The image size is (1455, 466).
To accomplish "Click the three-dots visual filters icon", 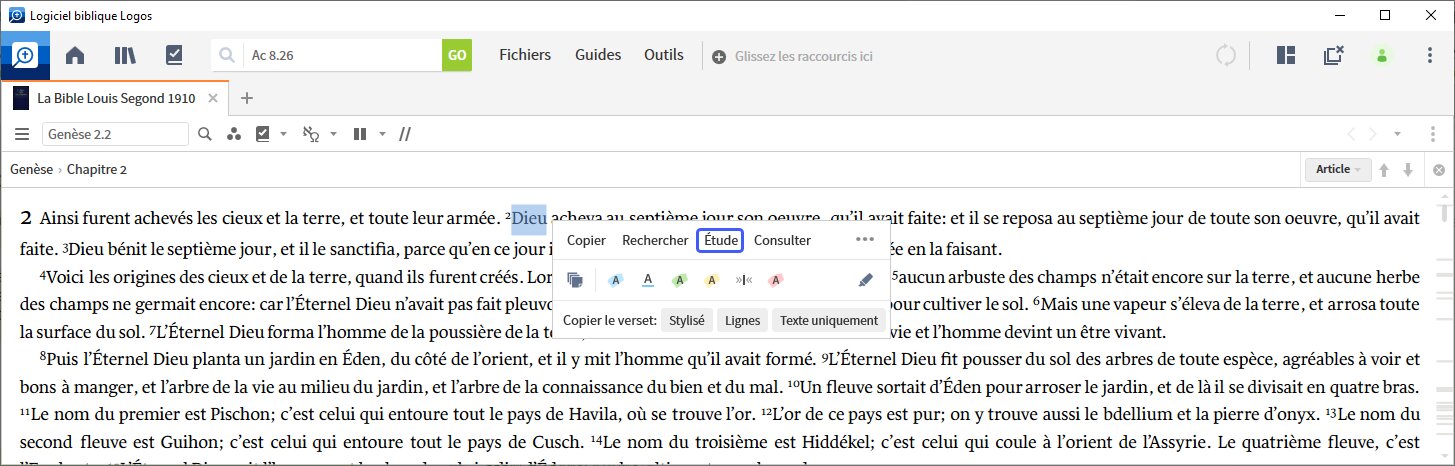I will [234, 134].
